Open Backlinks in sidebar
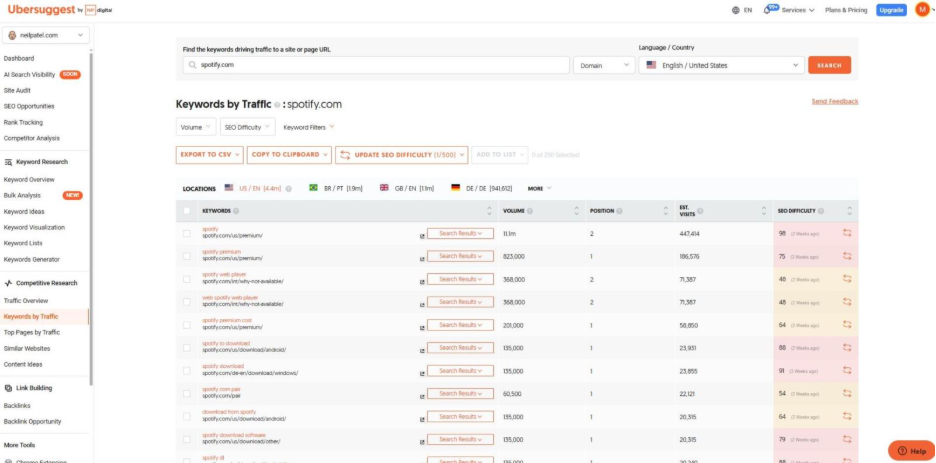 pos(17,406)
